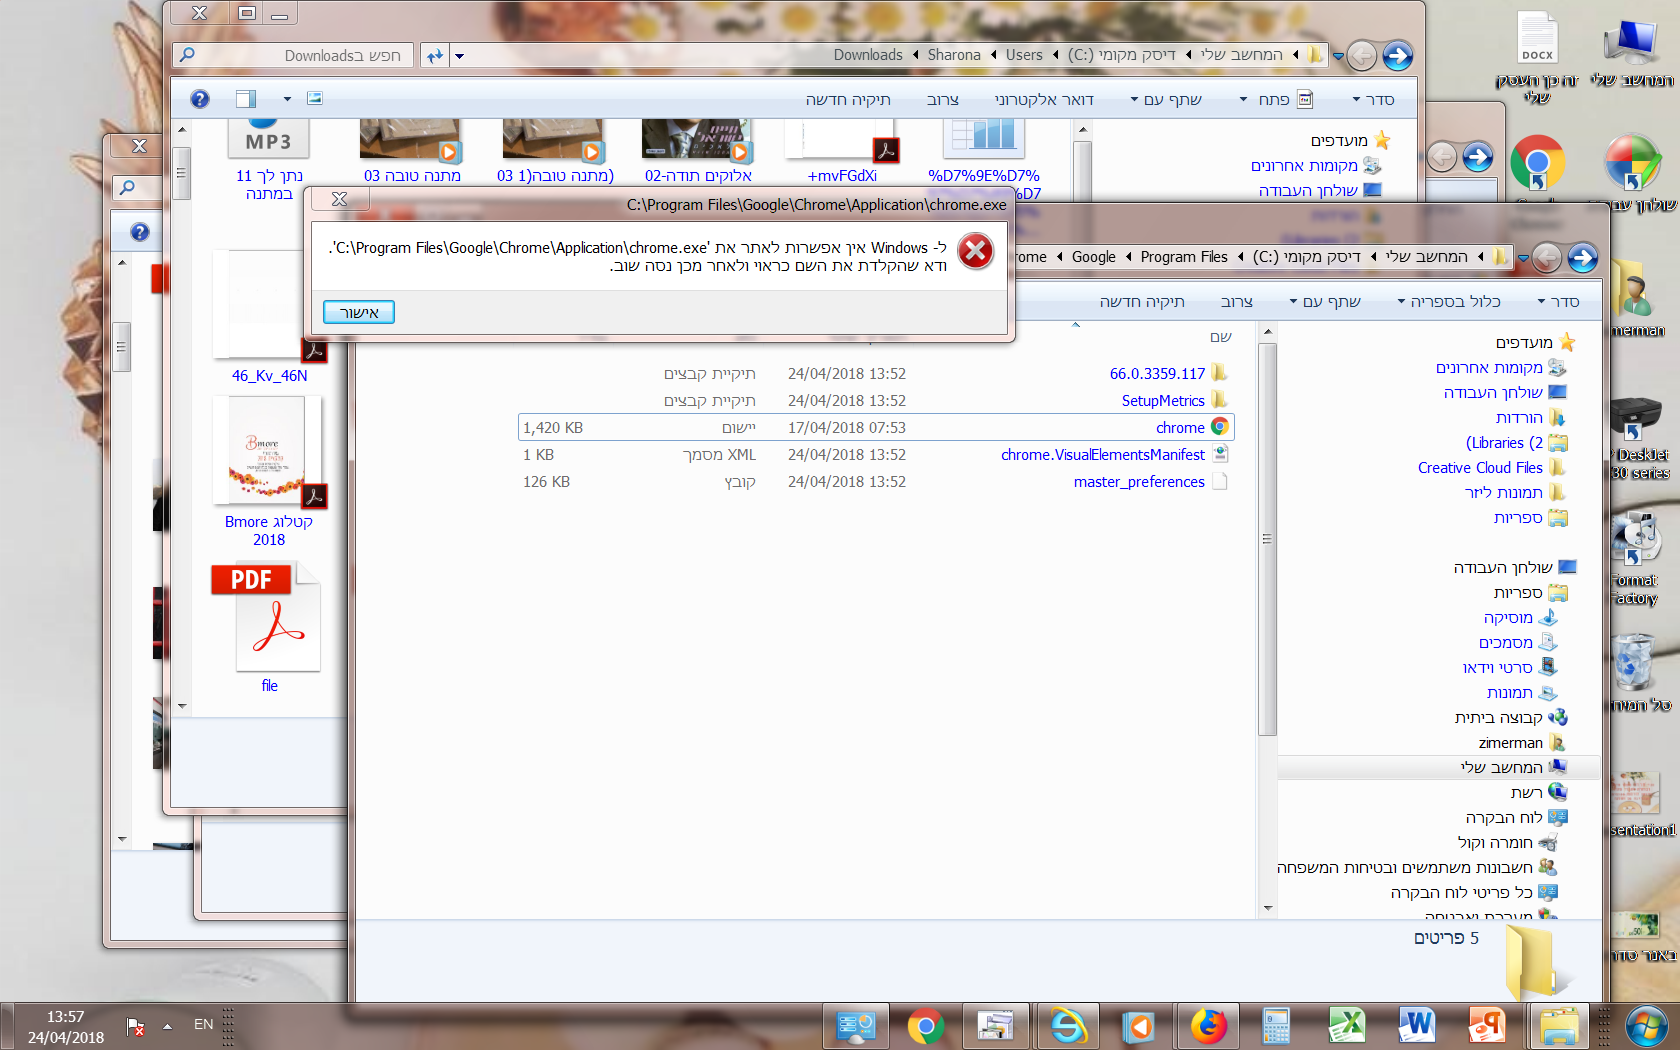Open the סדר menu in Downloads window

pyautogui.click(x=1373, y=99)
